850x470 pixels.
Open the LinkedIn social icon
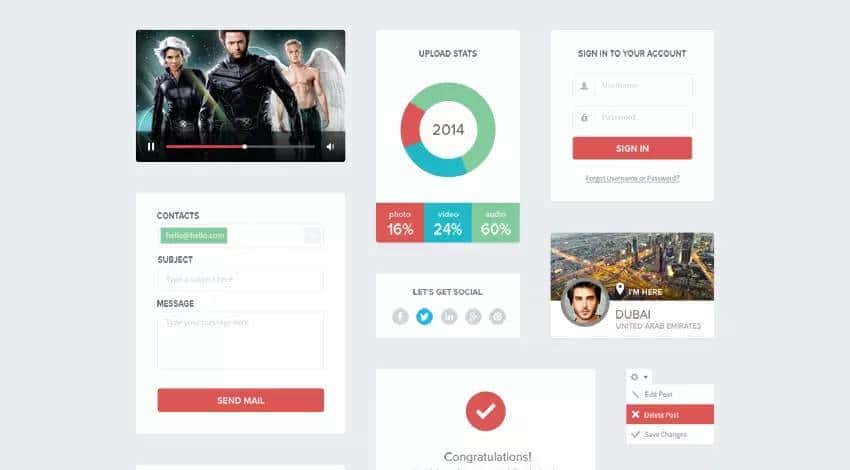pyautogui.click(x=449, y=316)
